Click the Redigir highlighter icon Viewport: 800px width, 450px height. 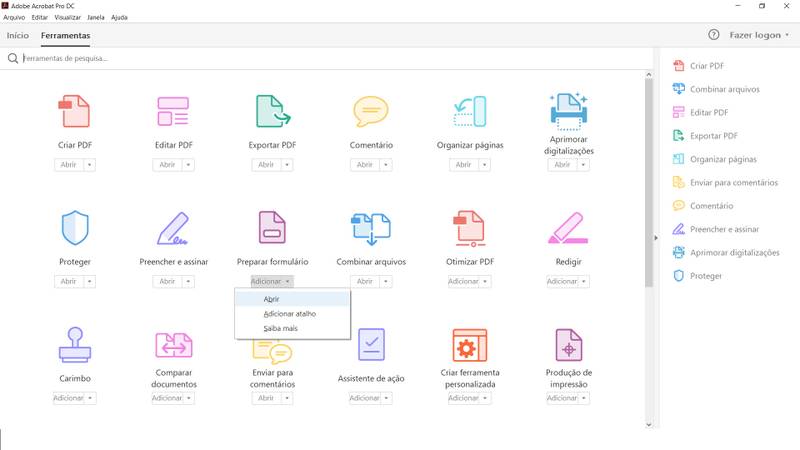568,228
